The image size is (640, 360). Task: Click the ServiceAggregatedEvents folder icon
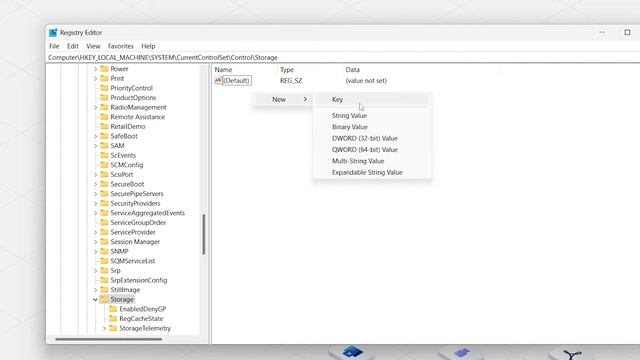click(x=104, y=213)
